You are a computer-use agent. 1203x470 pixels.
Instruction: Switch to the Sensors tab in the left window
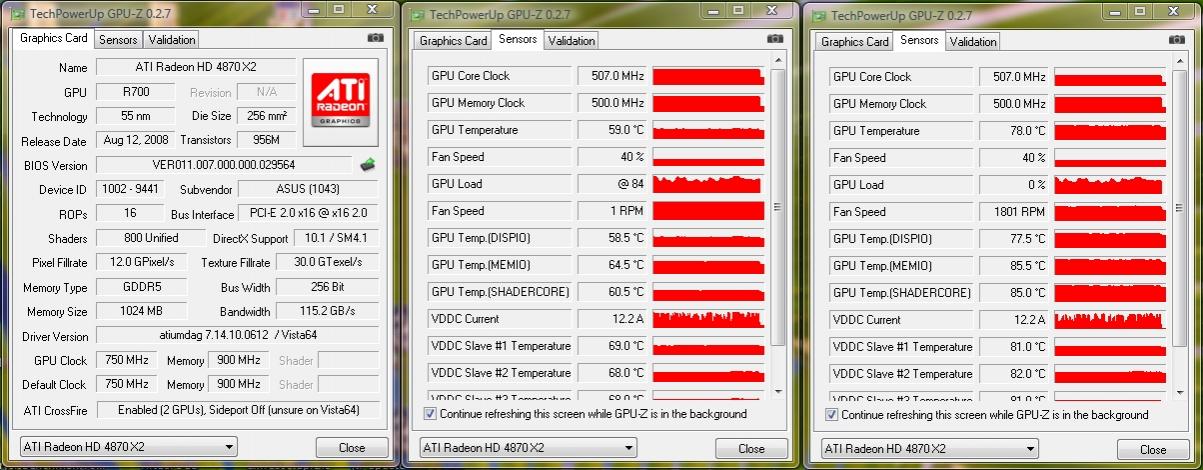[x=118, y=40]
